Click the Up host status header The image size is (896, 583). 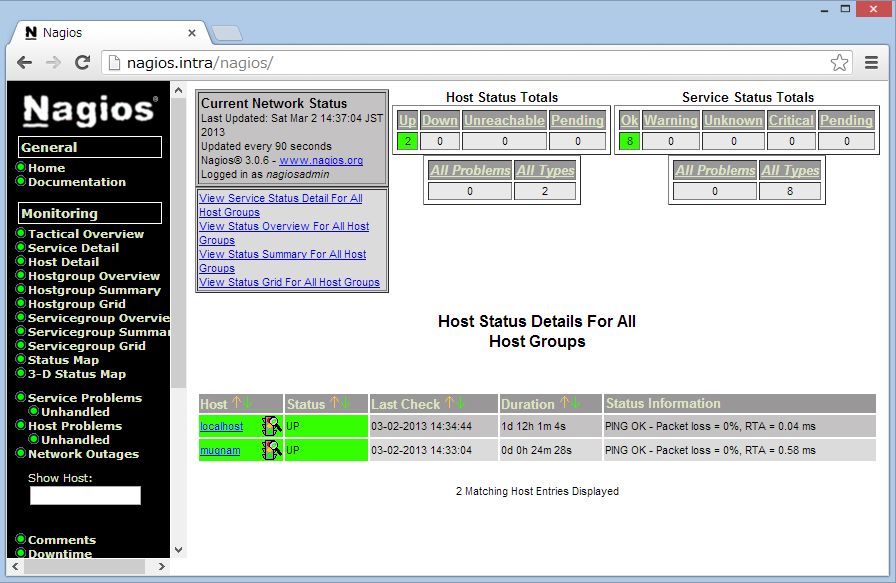coord(407,121)
